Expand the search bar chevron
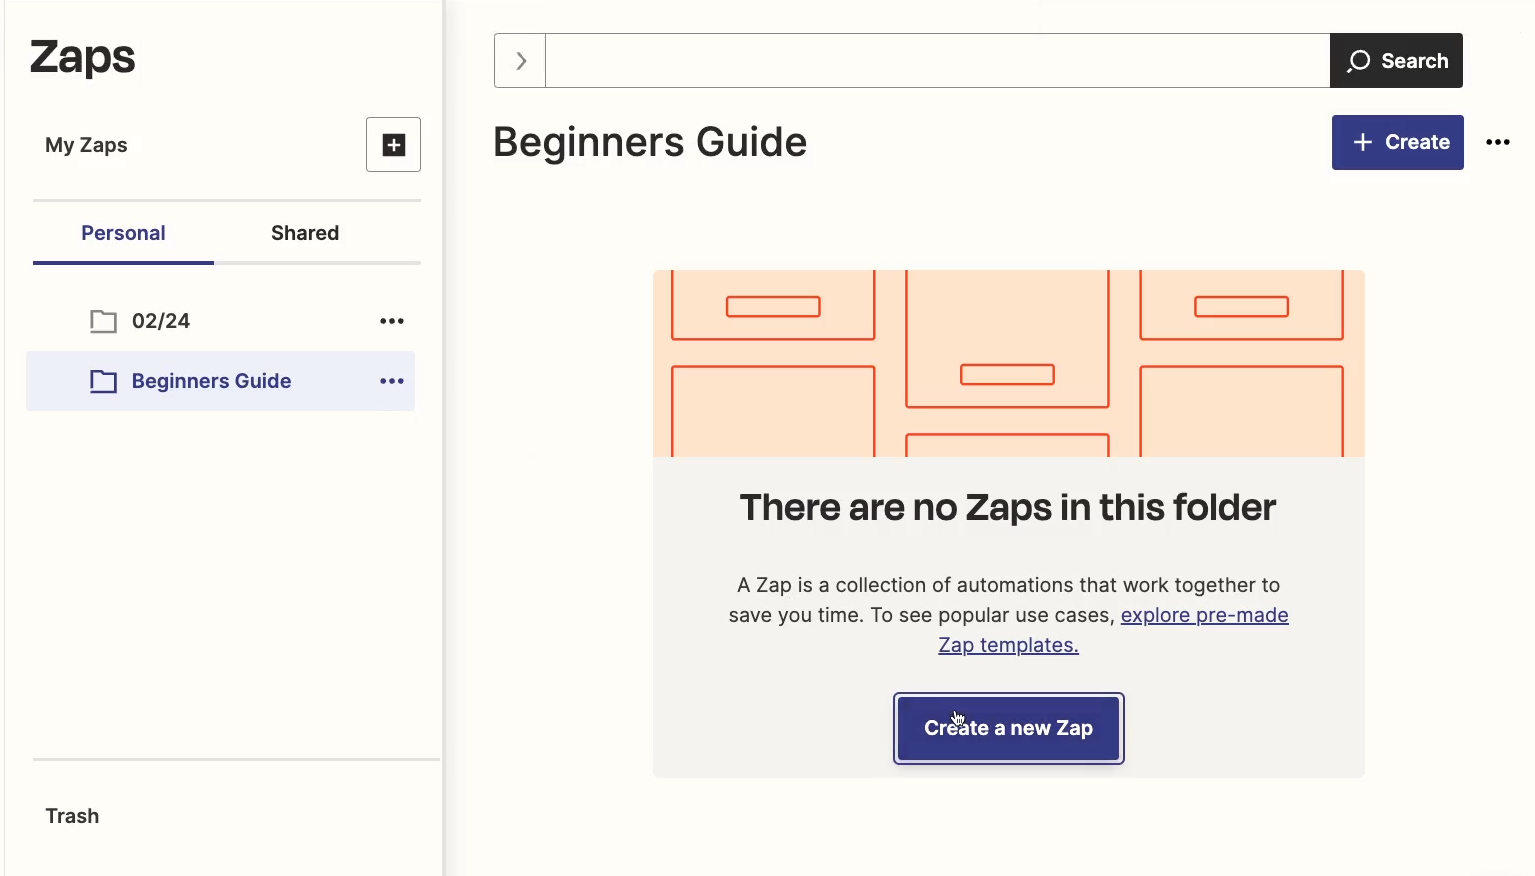The height and width of the screenshot is (876, 1535). (520, 61)
